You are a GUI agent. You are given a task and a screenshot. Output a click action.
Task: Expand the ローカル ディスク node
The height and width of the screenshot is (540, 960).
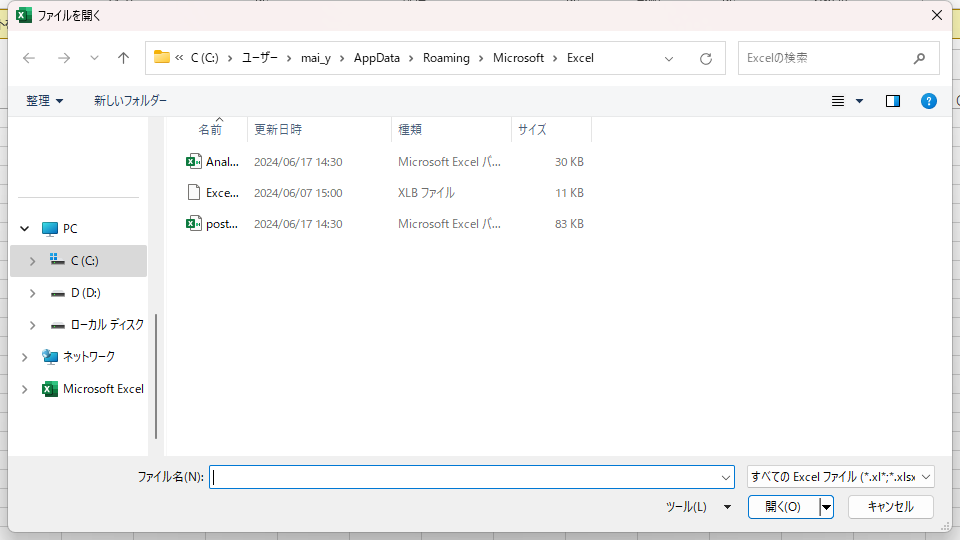point(32,325)
